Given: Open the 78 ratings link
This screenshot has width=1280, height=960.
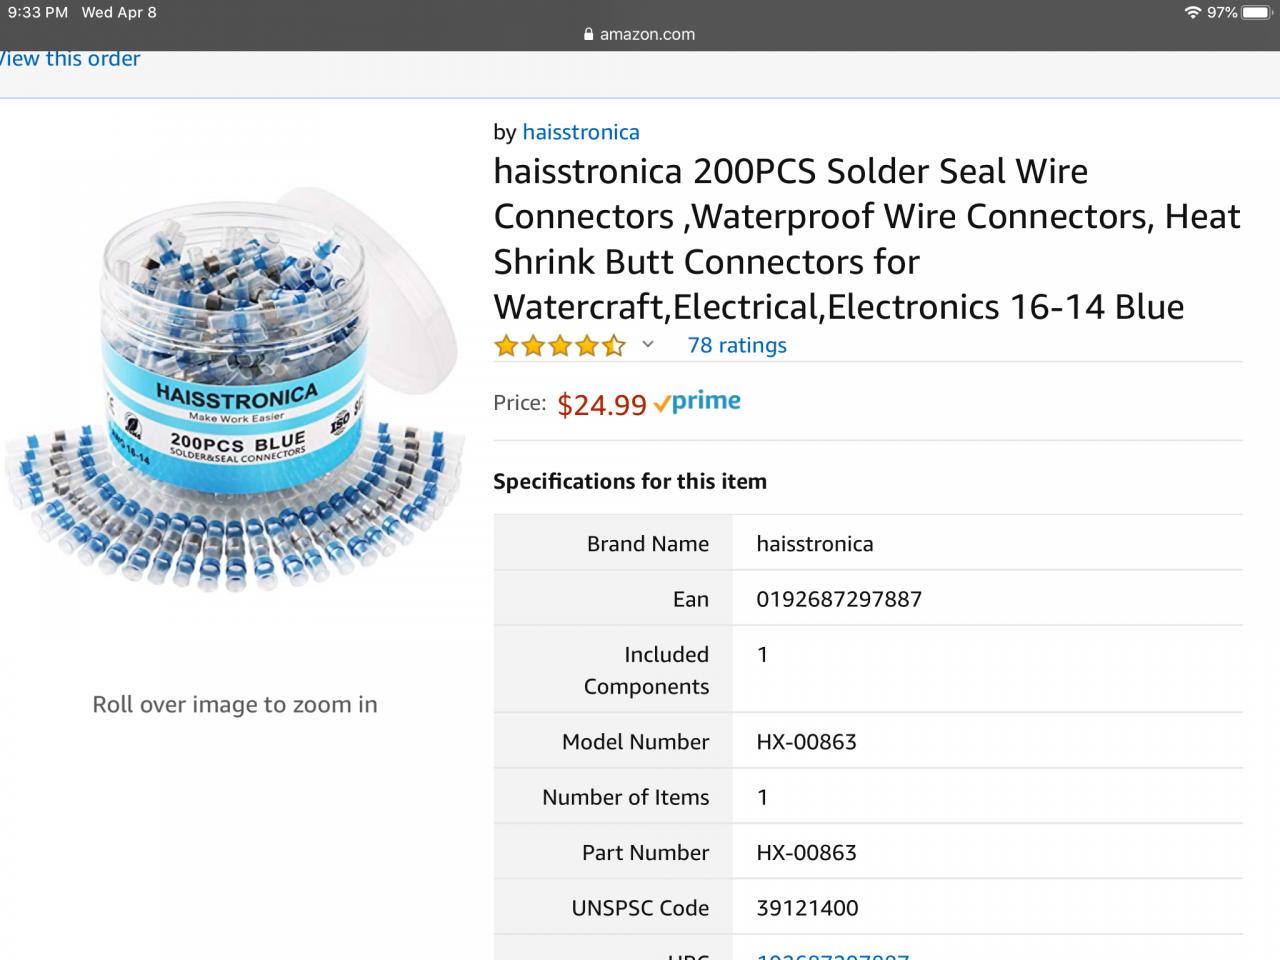Looking at the screenshot, I should [737, 345].
